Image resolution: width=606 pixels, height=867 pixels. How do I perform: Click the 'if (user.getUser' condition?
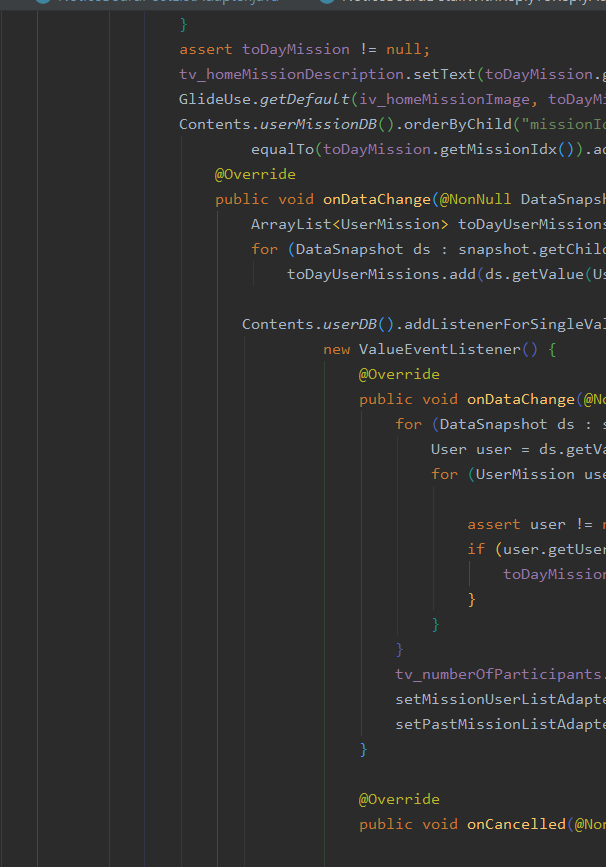pyautogui.click(x=536, y=549)
